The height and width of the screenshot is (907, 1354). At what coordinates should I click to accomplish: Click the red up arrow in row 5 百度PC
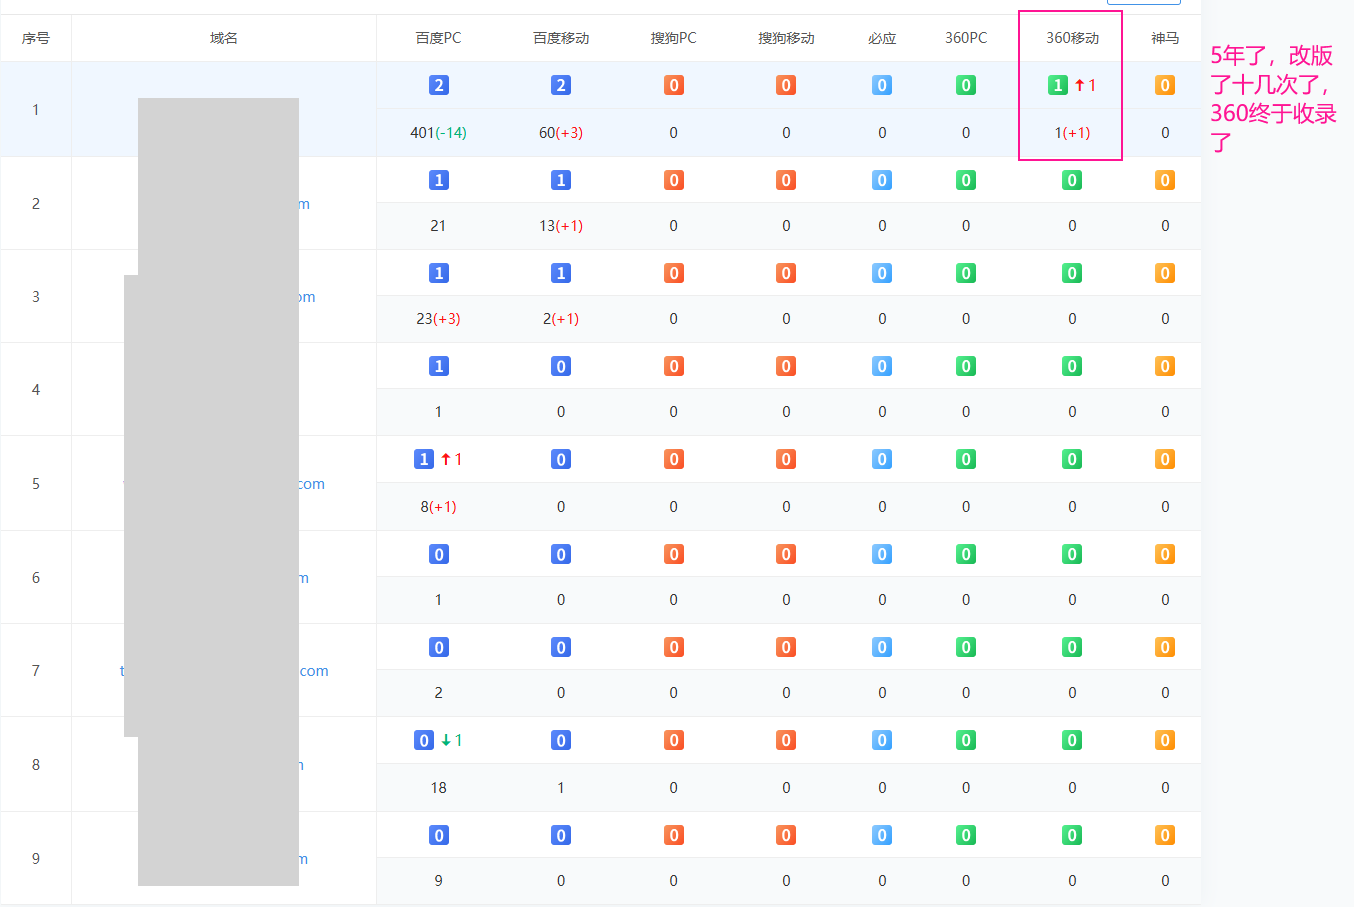pos(446,459)
